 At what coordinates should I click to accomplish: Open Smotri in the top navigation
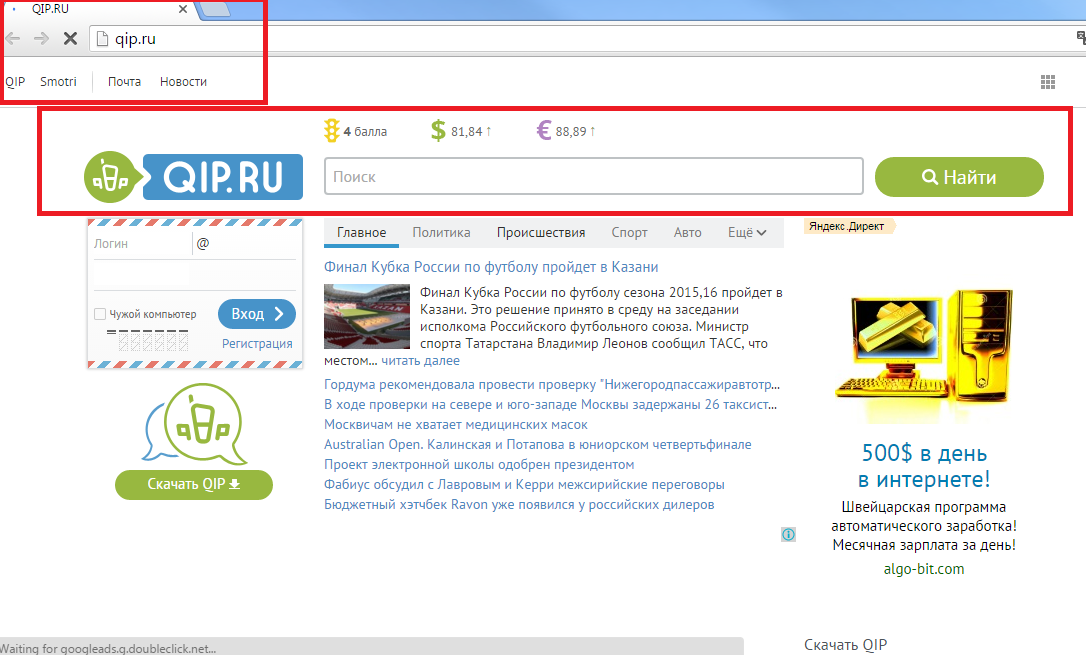click(x=58, y=82)
